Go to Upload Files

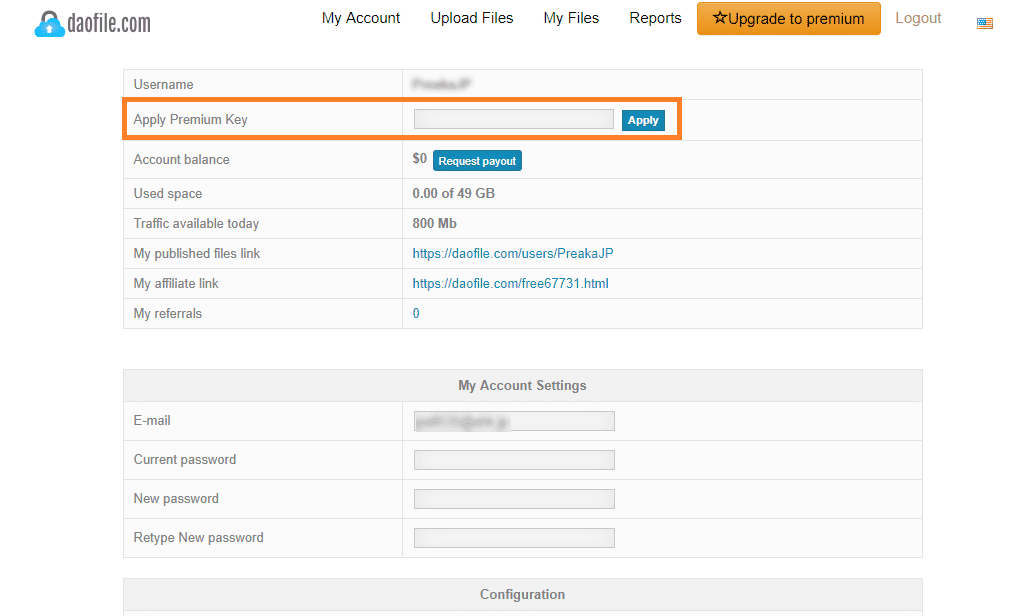tap(471, 18)
